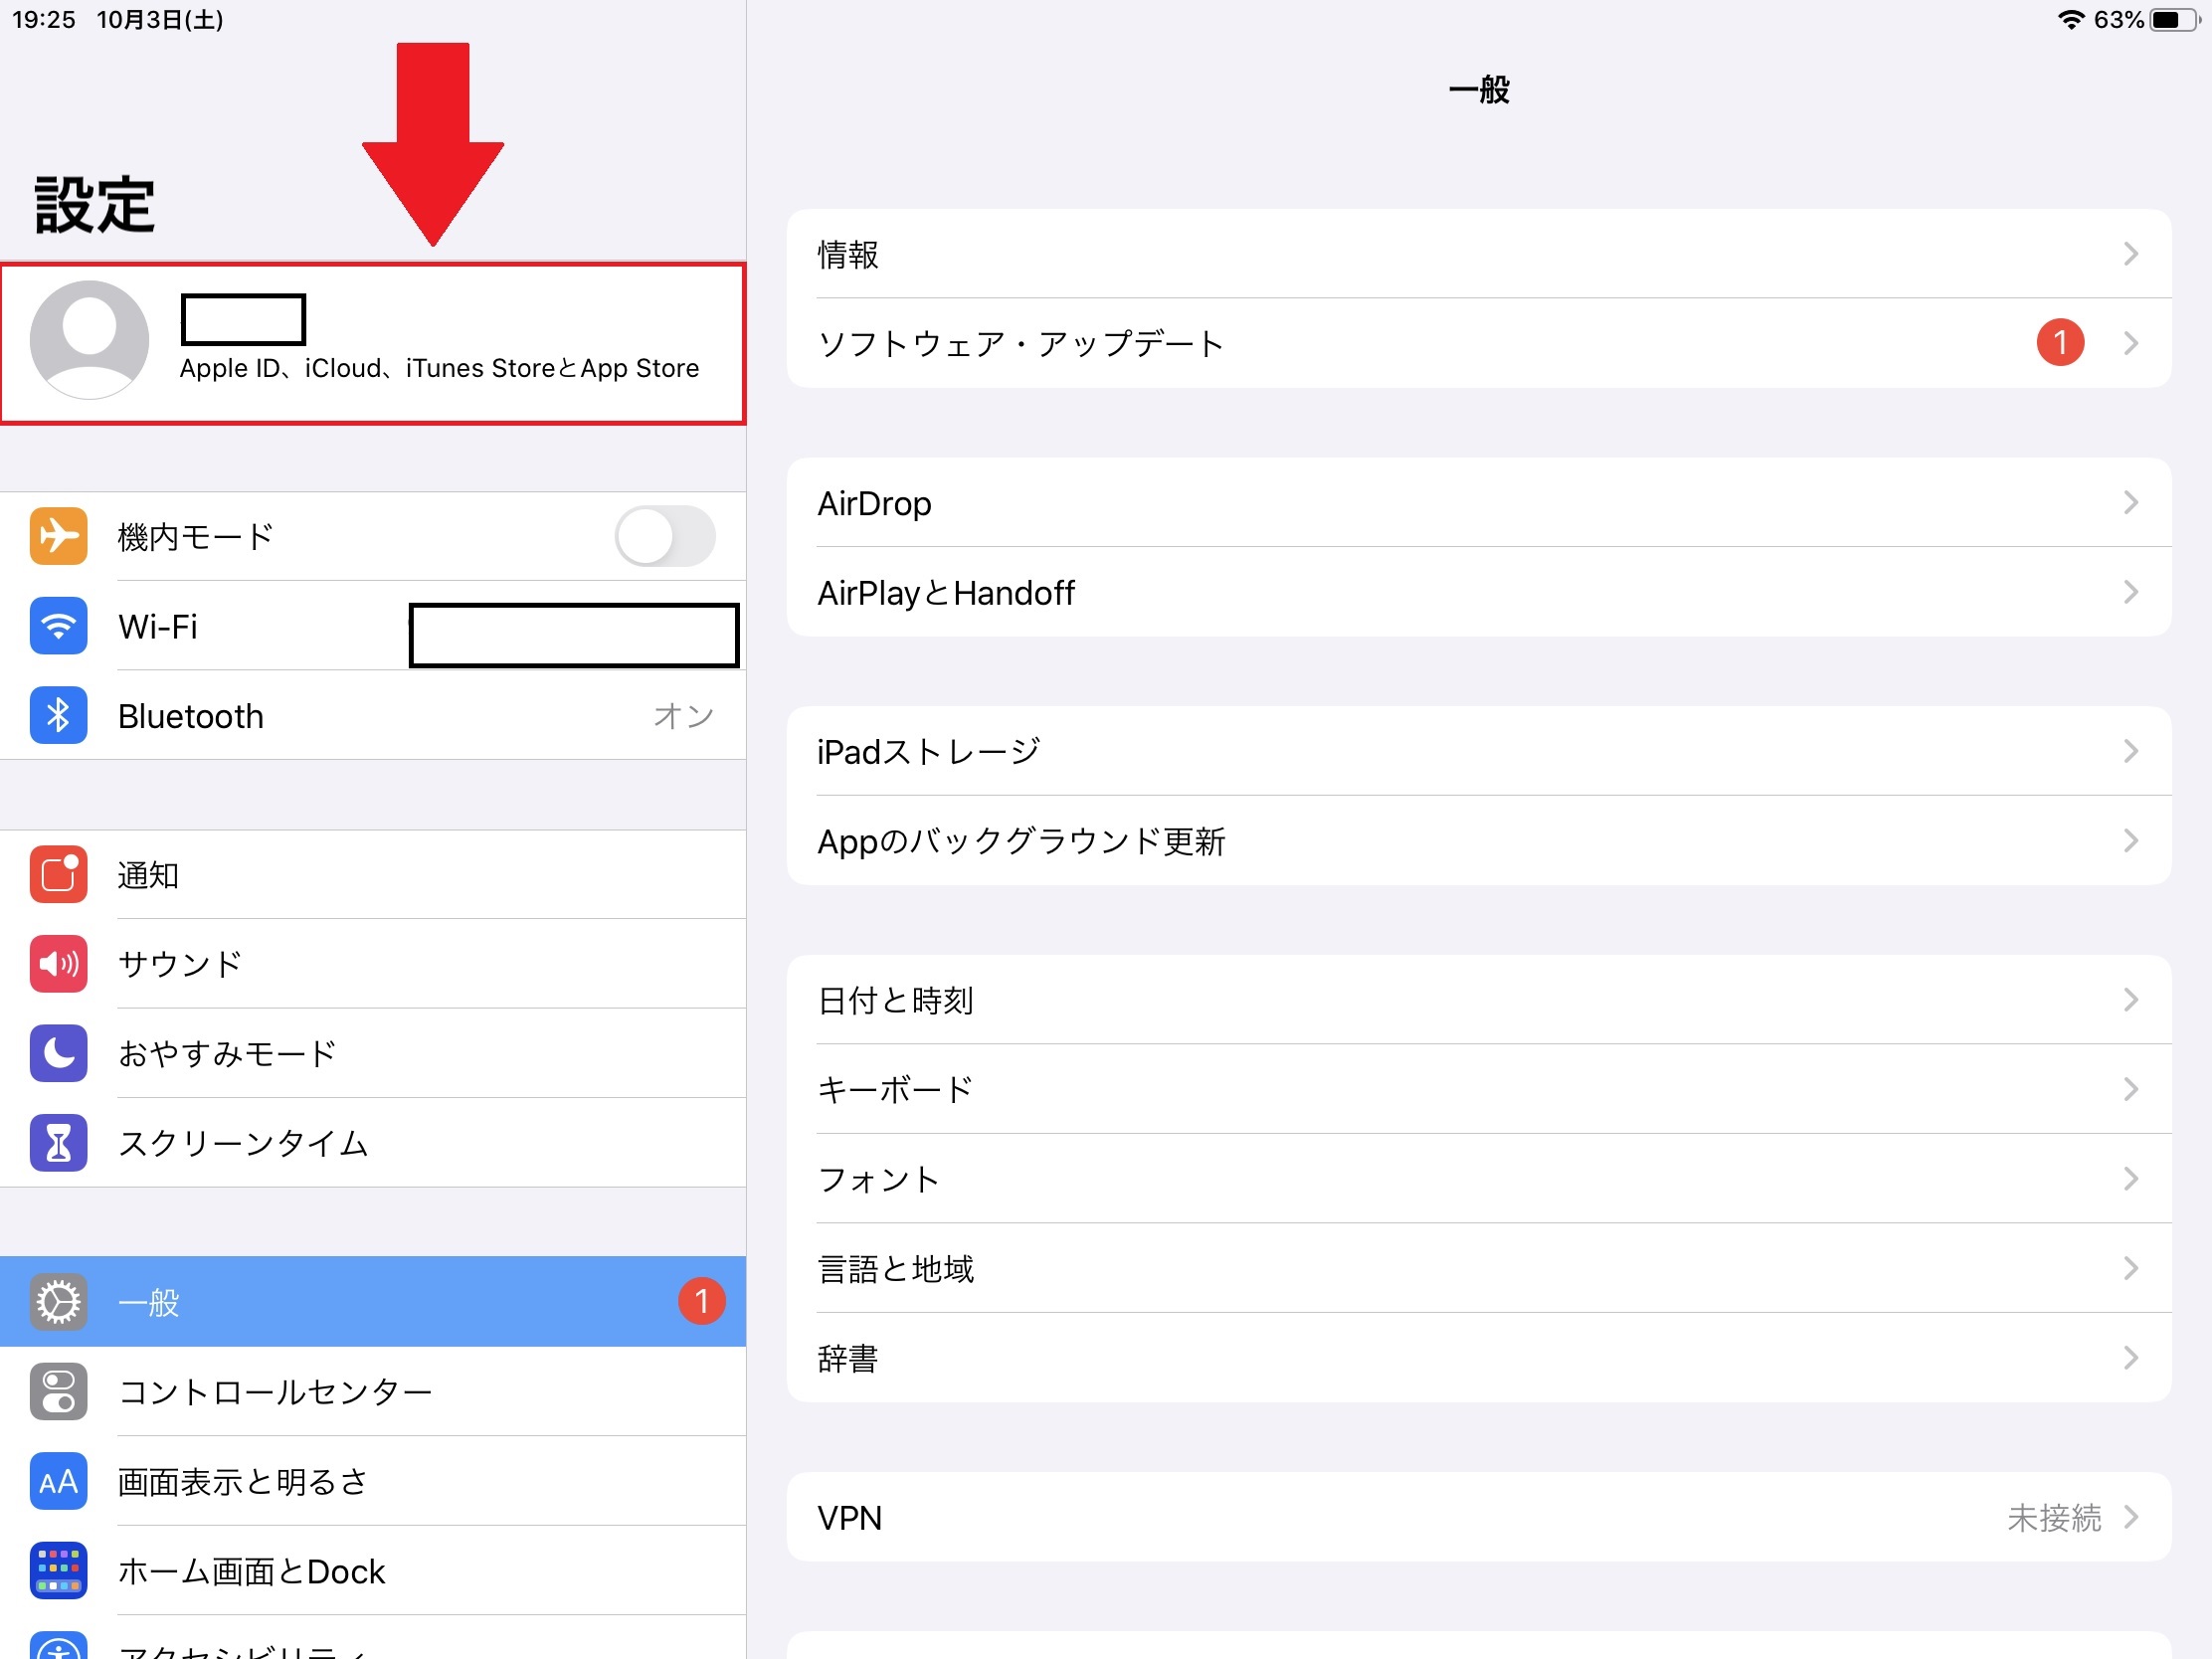Tap the red 通知 notification icon
The image size is (2212, 1659).
click(58, 874)
